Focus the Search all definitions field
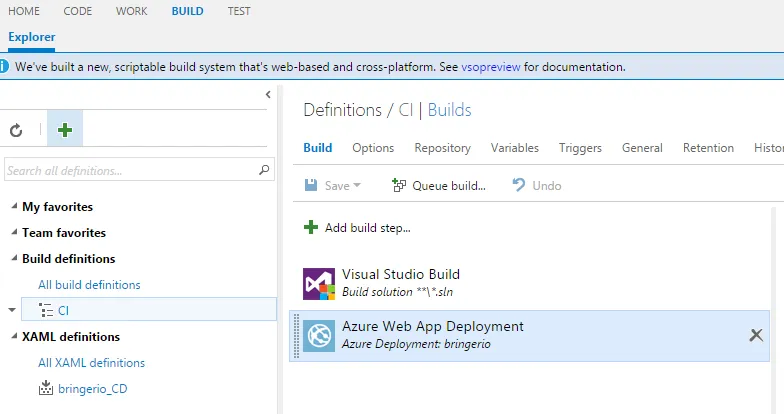784x414 pixels. click(x=130, y=170)
